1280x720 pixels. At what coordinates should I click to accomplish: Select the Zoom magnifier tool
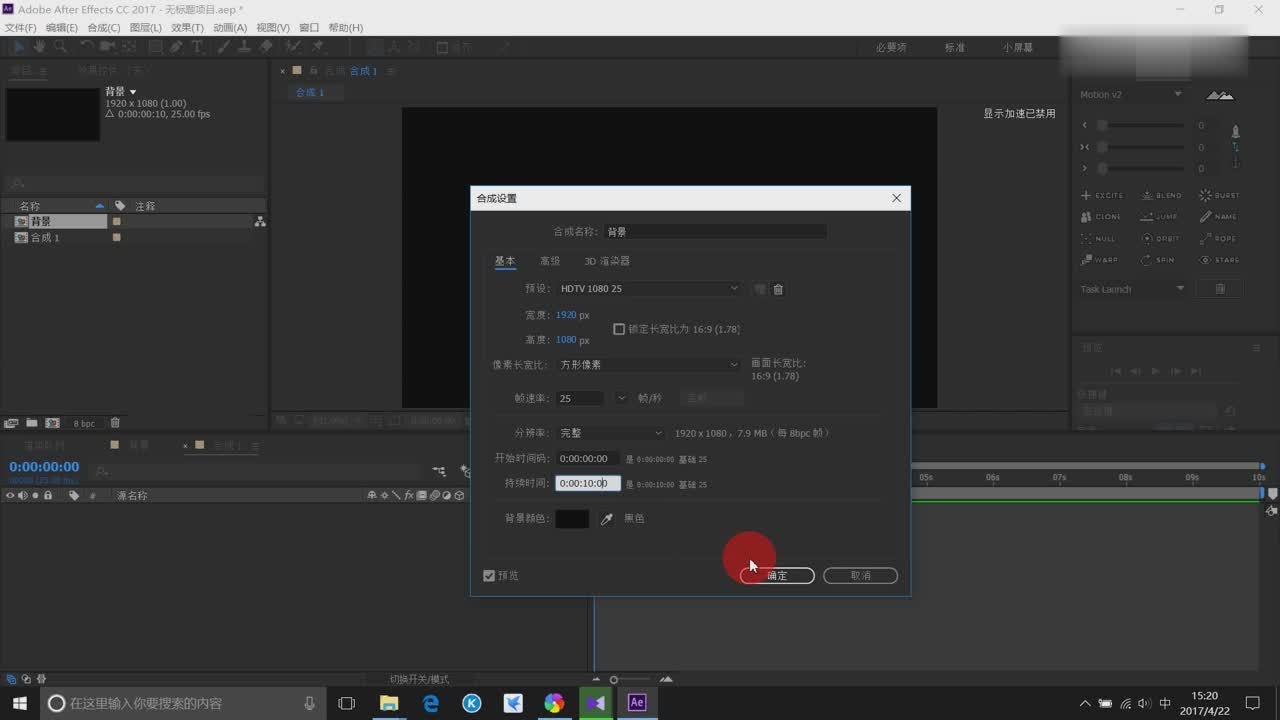(x=60, y=46)
